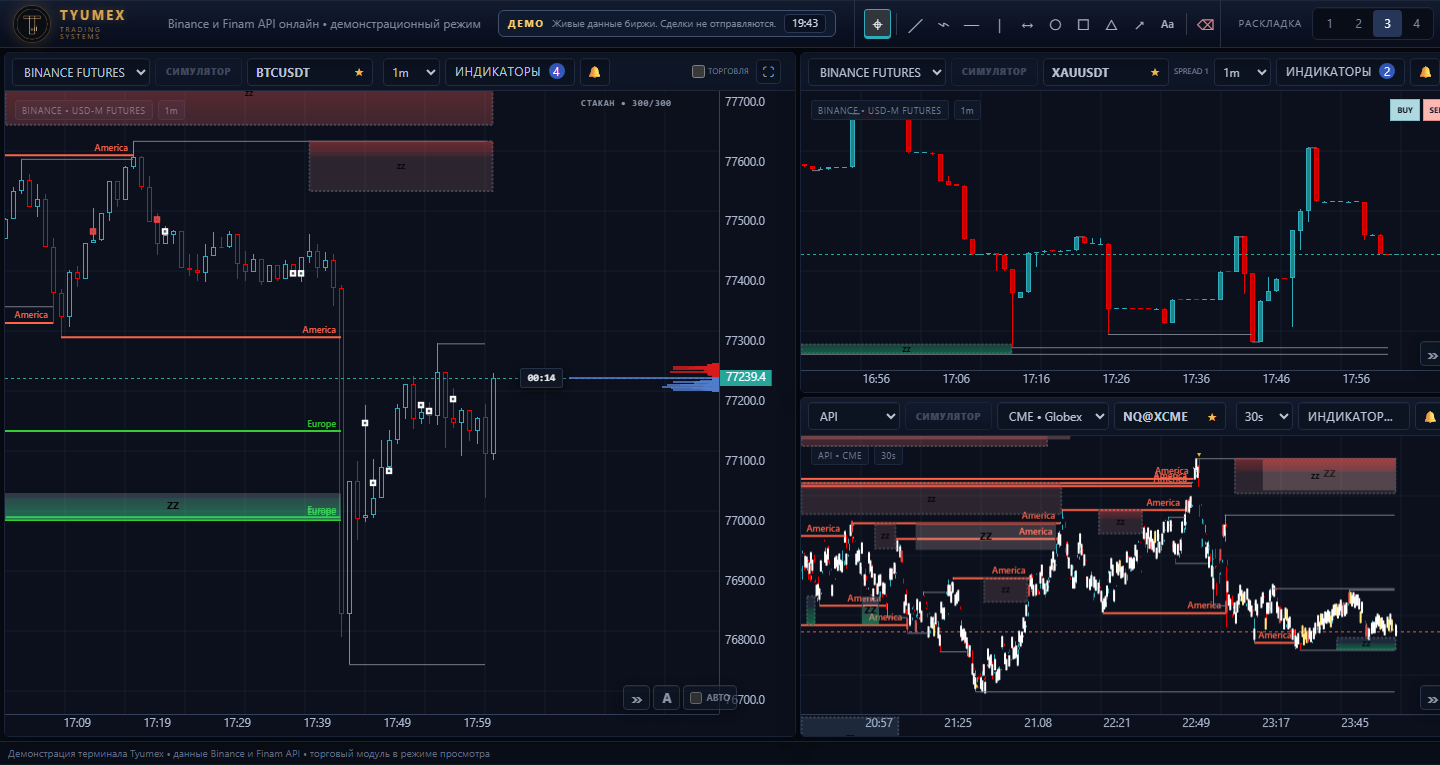Click Симулятор on the NQ@XCME panel
Image resolution: width=1440 pixels, height=765 pixels.
click(948, 416)
